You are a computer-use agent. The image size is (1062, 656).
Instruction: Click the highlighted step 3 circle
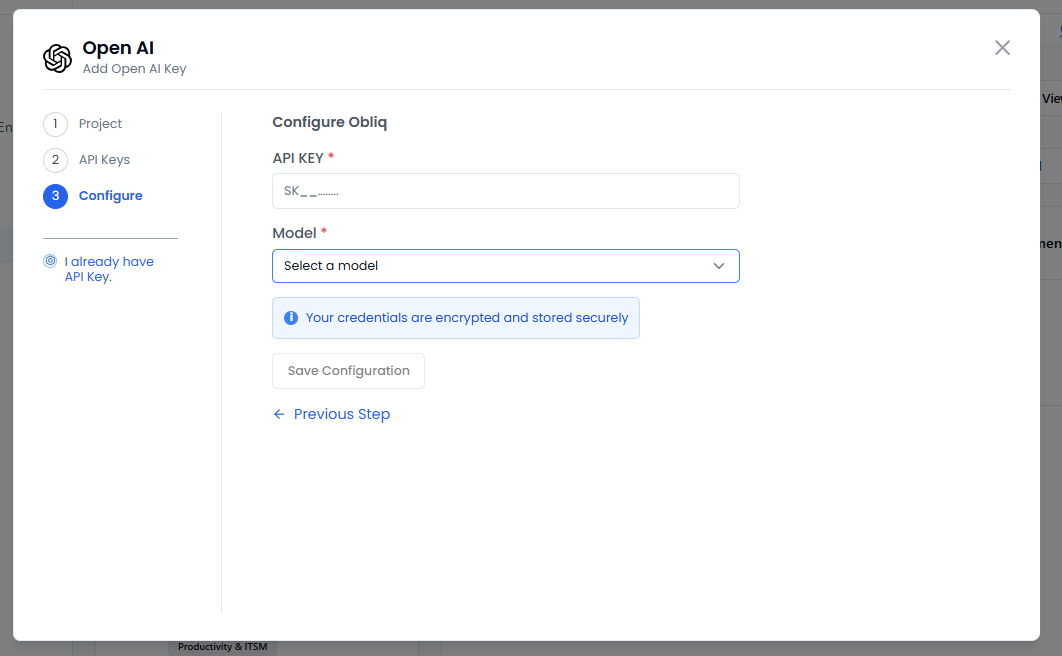pos(55,196)
